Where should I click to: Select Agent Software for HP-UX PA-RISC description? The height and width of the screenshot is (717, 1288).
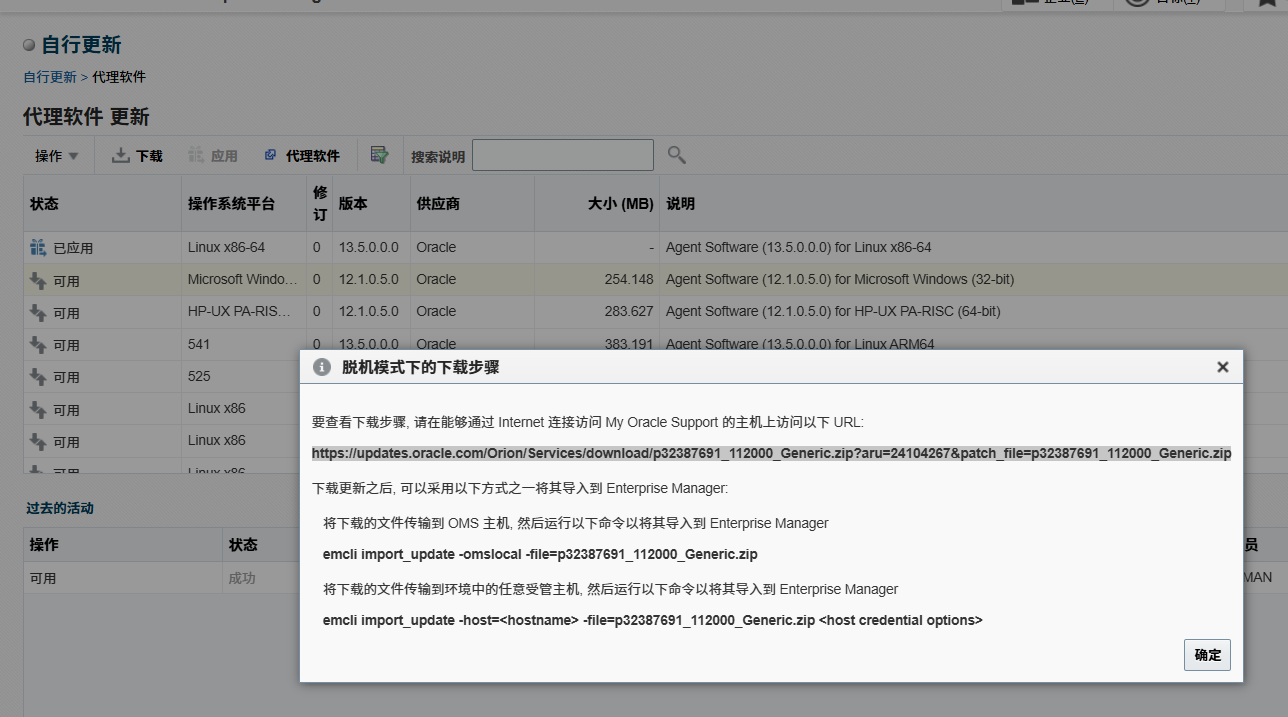pyautogui.click(x=833, y=311)
